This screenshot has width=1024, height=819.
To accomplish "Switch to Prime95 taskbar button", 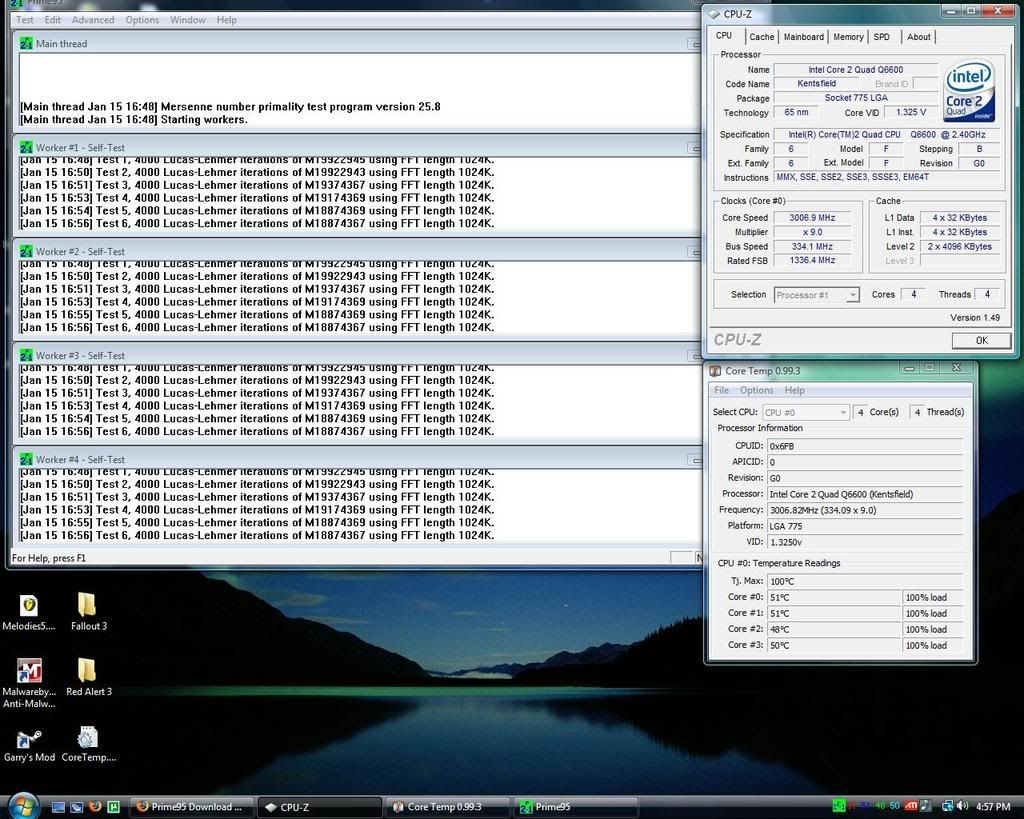I will click(575, 807).
